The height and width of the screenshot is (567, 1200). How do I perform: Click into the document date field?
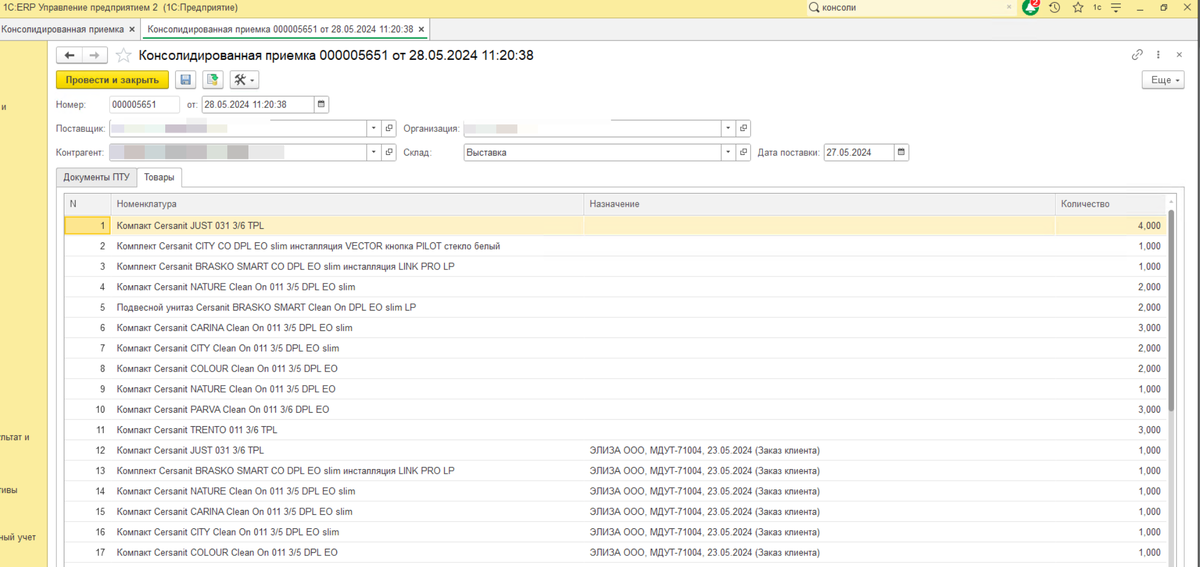point(258,104)
